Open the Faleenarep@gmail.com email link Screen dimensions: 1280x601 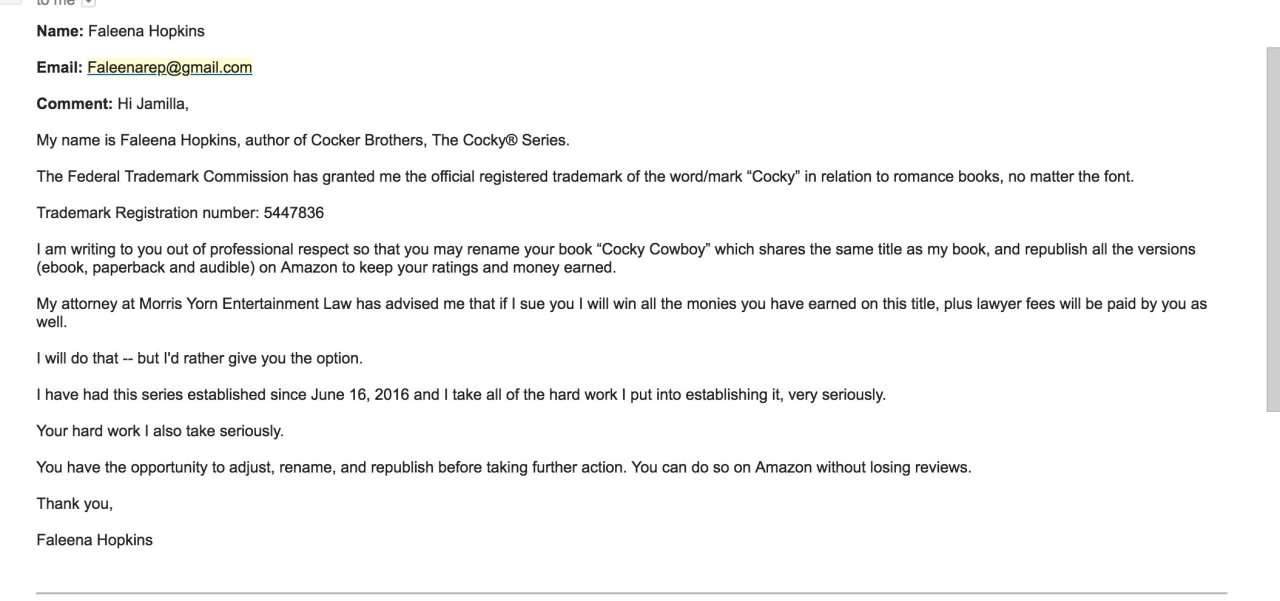click(170, 68)
